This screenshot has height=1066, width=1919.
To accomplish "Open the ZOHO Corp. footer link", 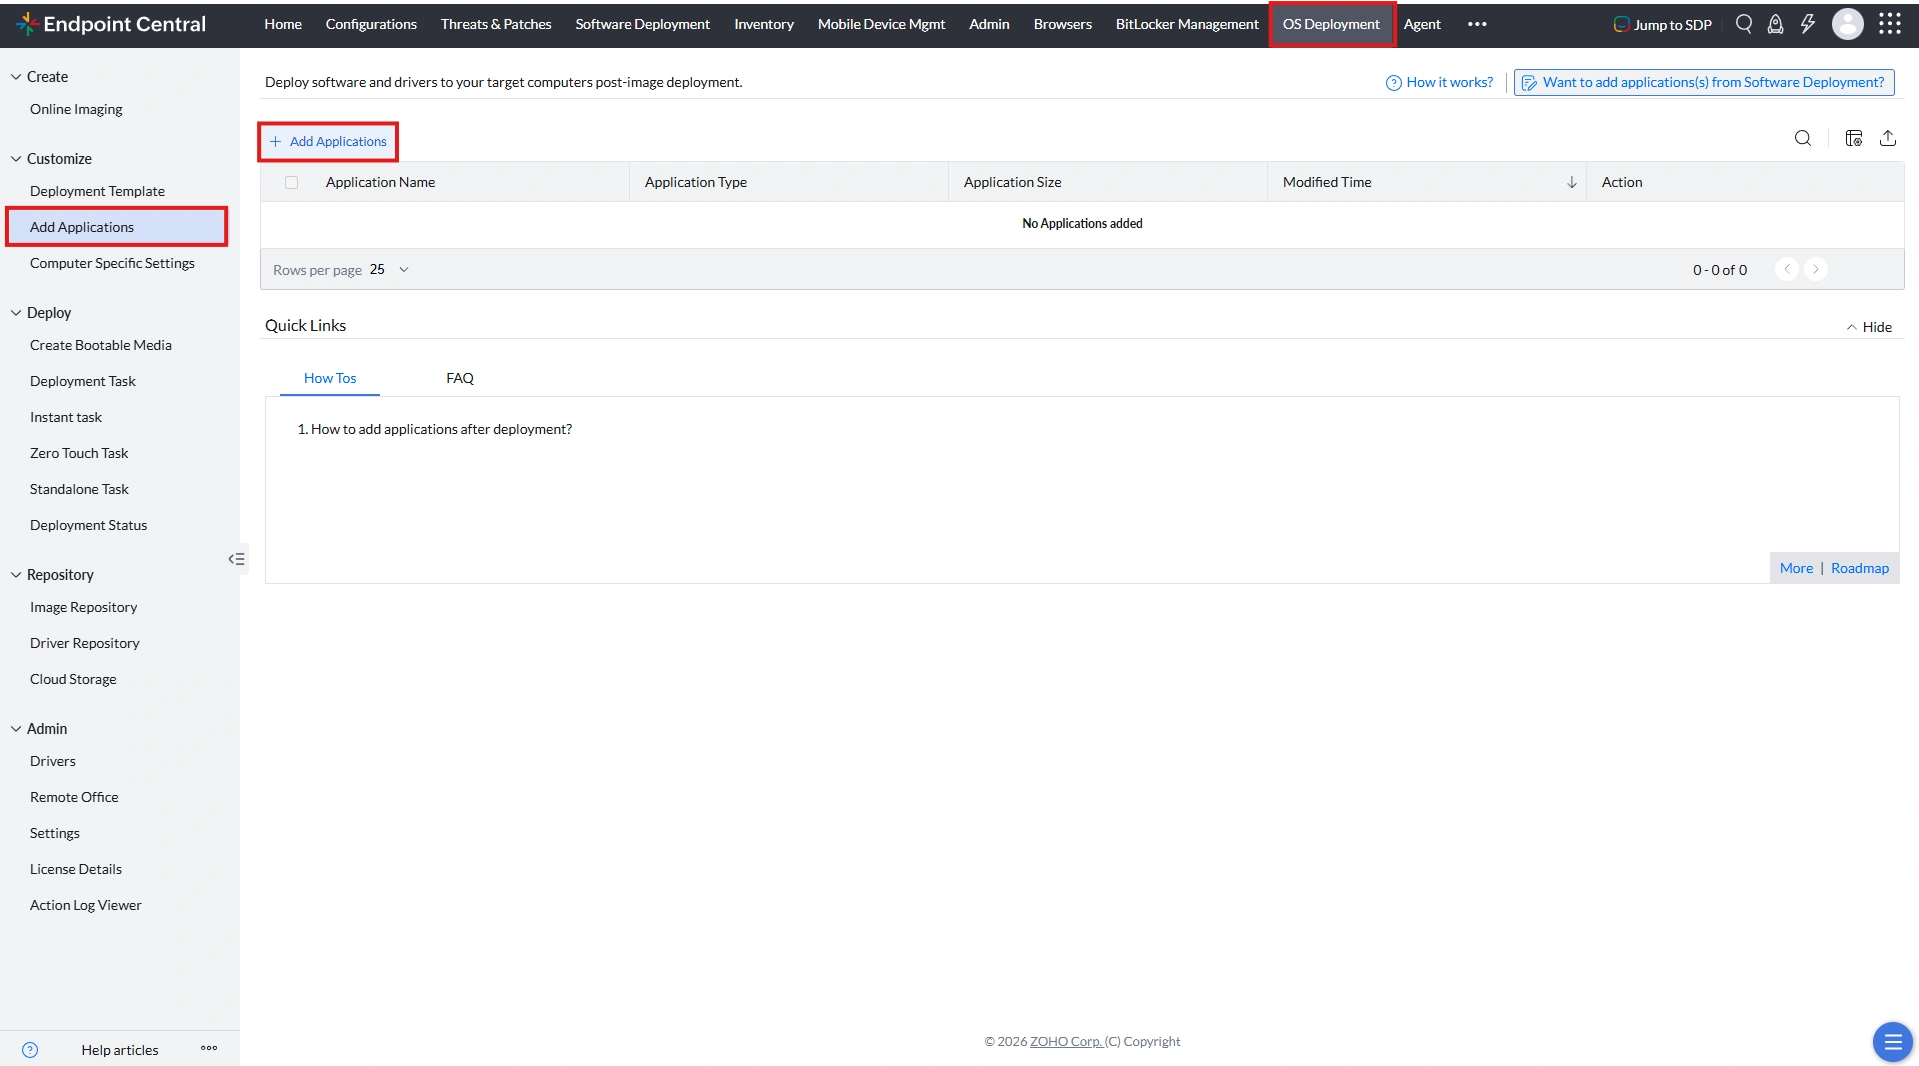I will pyautogui.click(x=1066, y=1042).
